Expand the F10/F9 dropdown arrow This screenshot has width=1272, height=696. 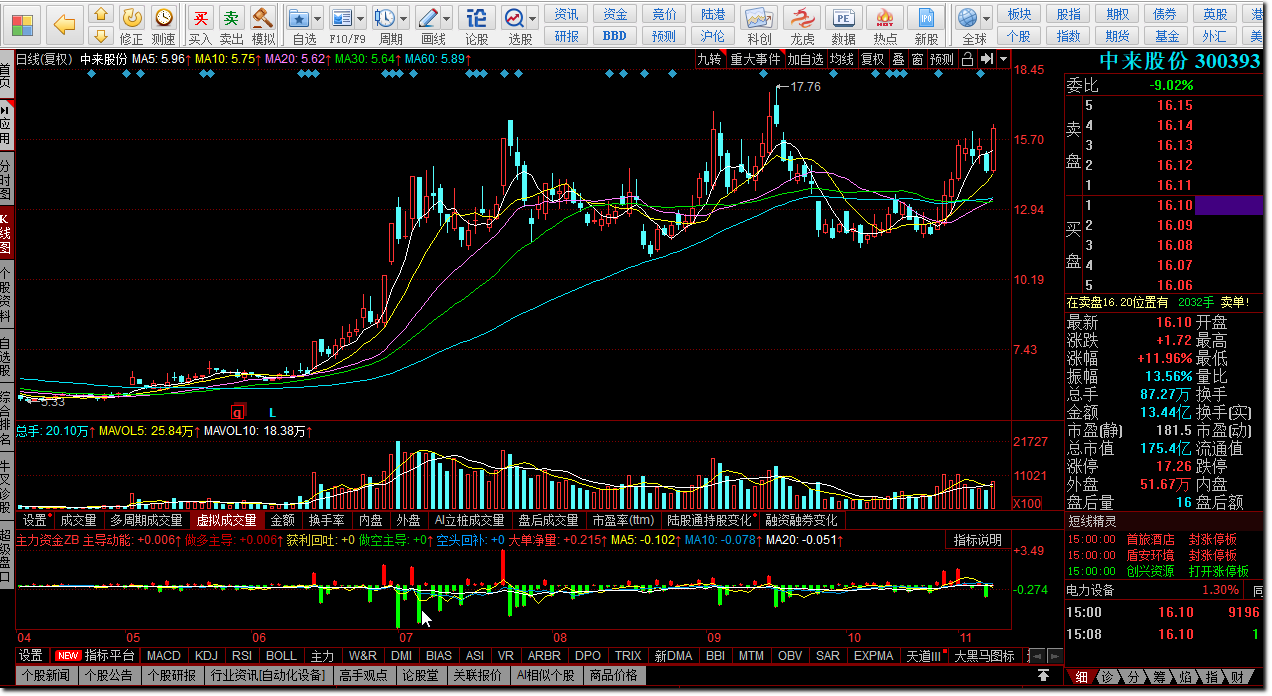coord(361,19)
